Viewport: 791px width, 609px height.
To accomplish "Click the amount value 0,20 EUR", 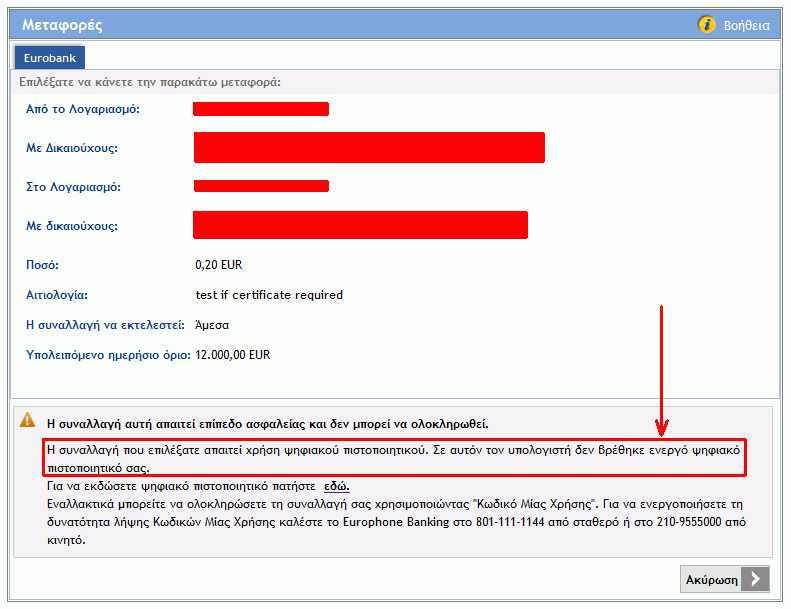I will pyautogui.click(x=218, y=265).
